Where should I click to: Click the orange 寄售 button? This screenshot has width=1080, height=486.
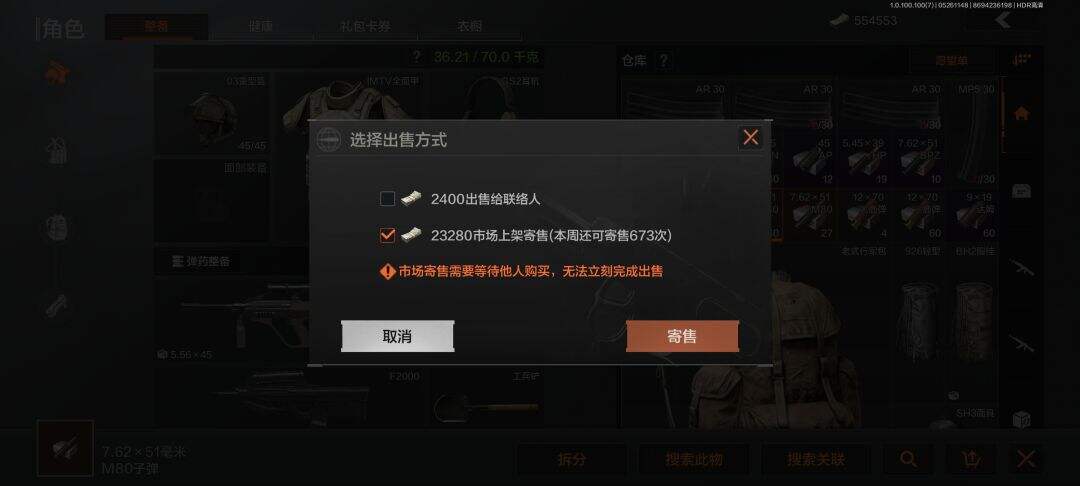pos(682,336)
